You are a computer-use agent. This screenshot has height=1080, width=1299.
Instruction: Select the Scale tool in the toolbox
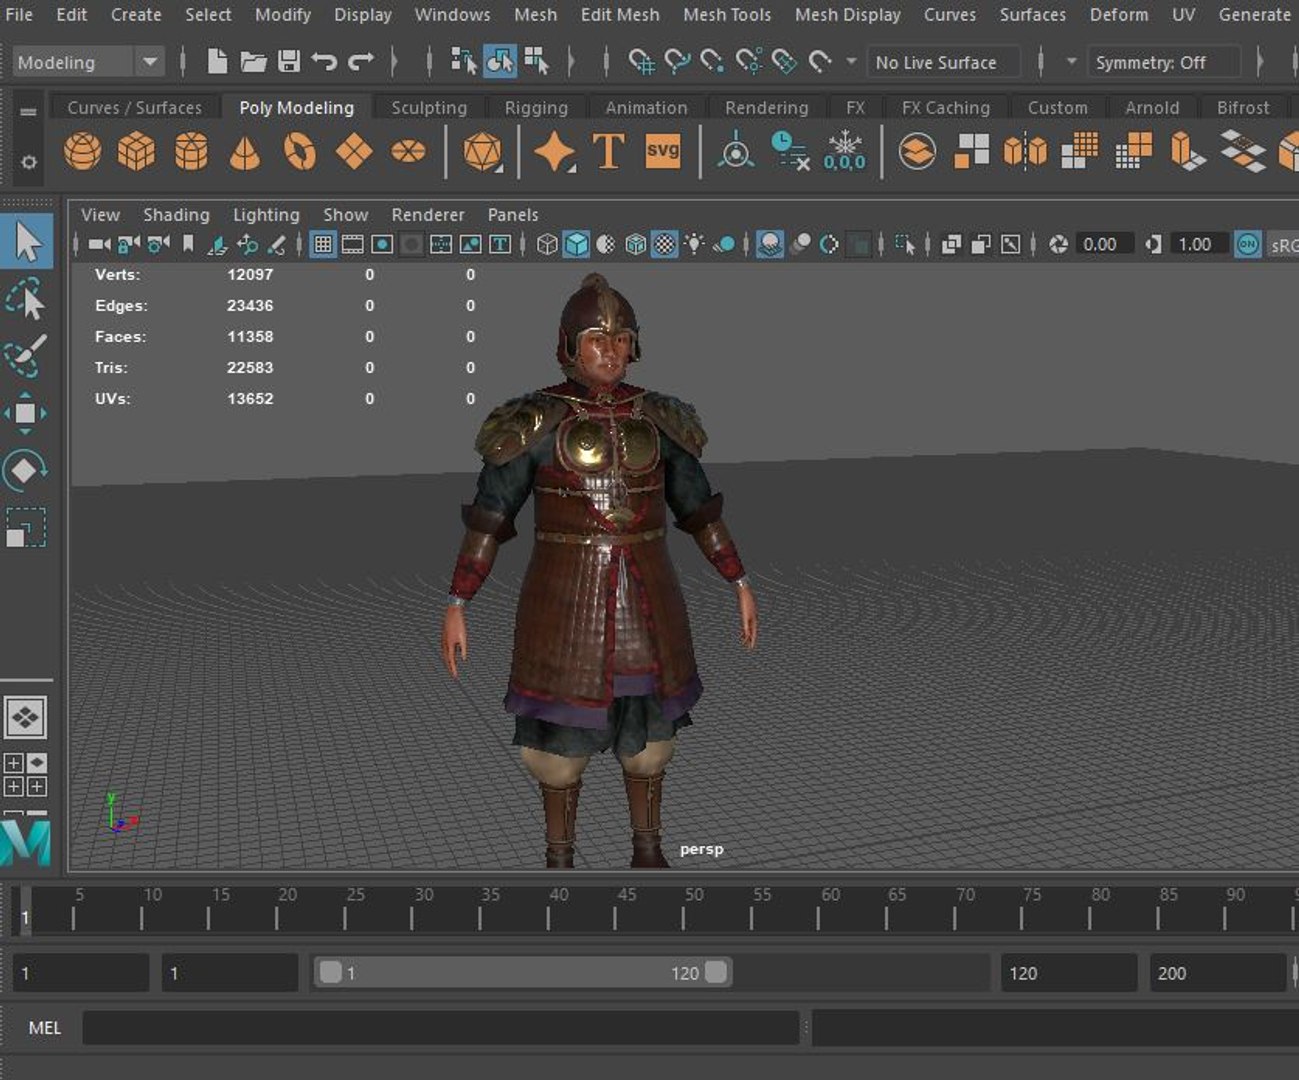tap(26, 527)
